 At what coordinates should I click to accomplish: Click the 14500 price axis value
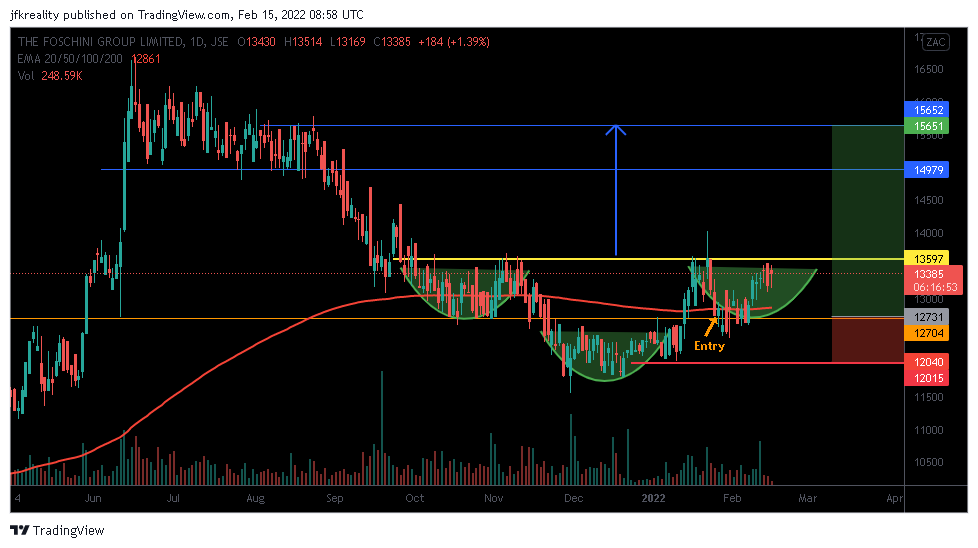tap(929, 200)
